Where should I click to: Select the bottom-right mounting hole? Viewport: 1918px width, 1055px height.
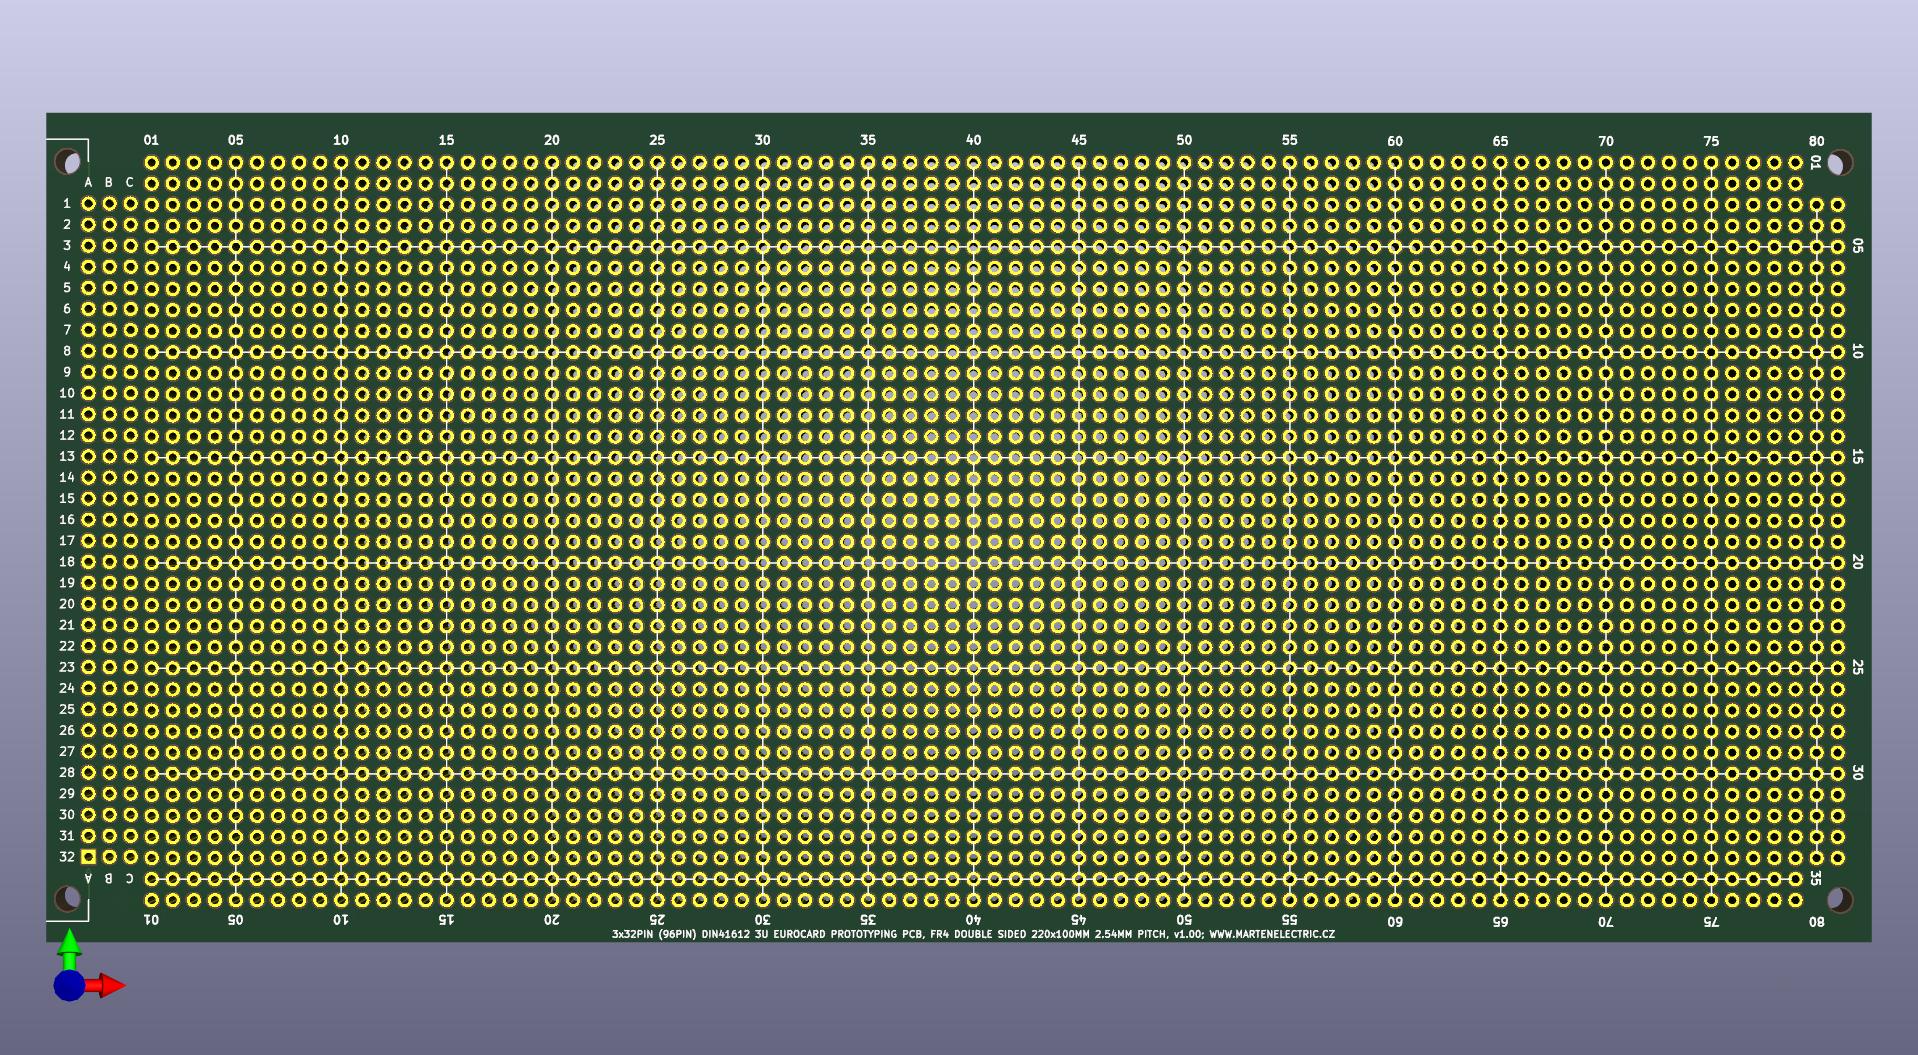pyautogui.click(x=1839, y=899)
